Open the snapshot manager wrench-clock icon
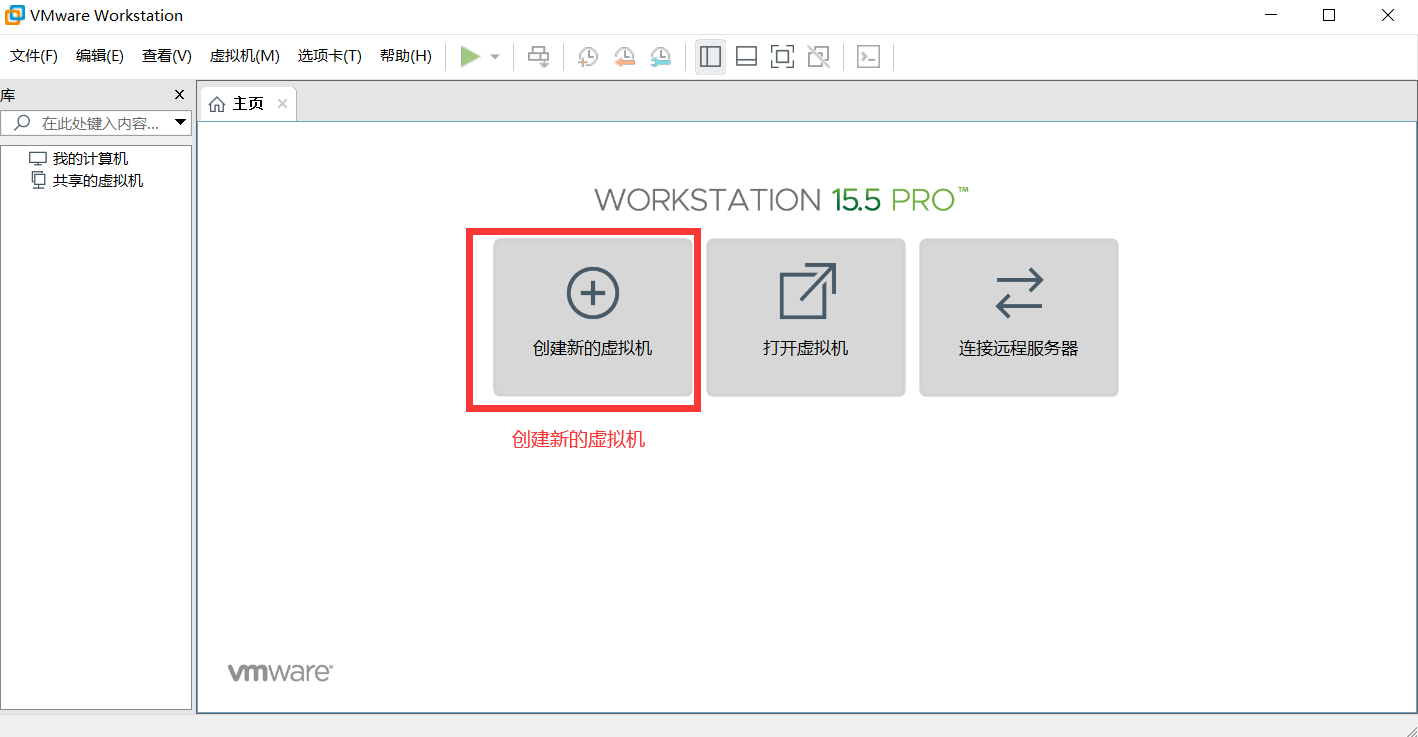This screenshot has width=1418, height=737. tap(660, 57)
